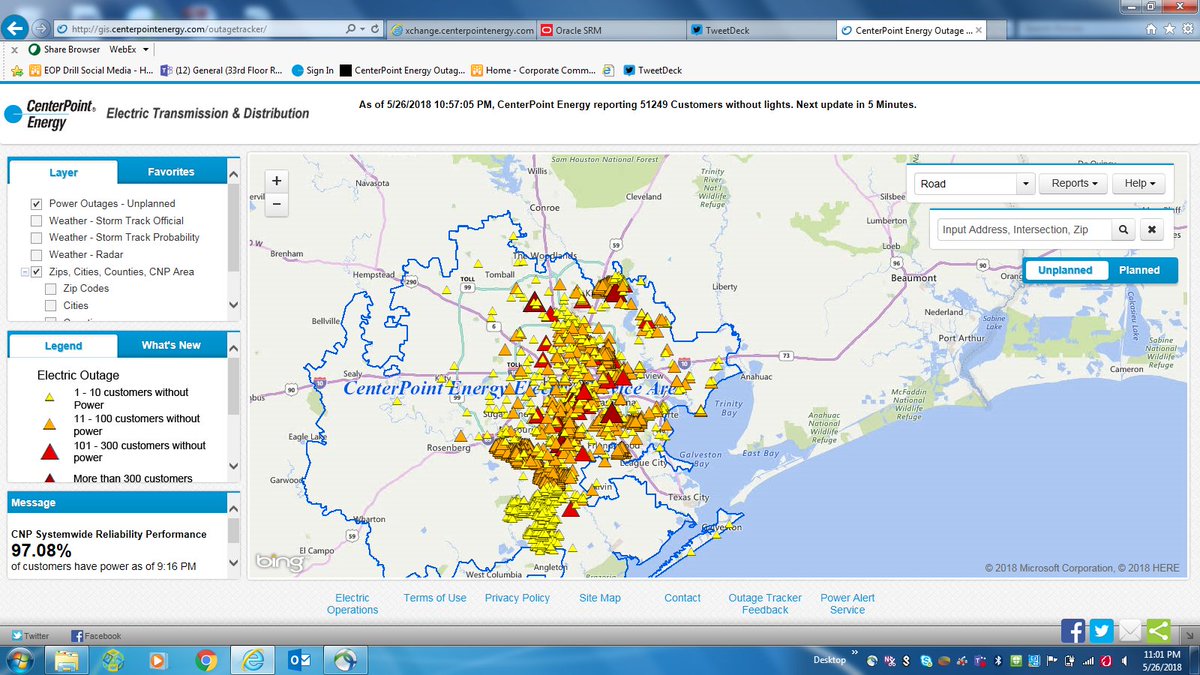The image size is (1200, 675).
Task: Switch outage view to Unplanned
Action: (1065, 270)
